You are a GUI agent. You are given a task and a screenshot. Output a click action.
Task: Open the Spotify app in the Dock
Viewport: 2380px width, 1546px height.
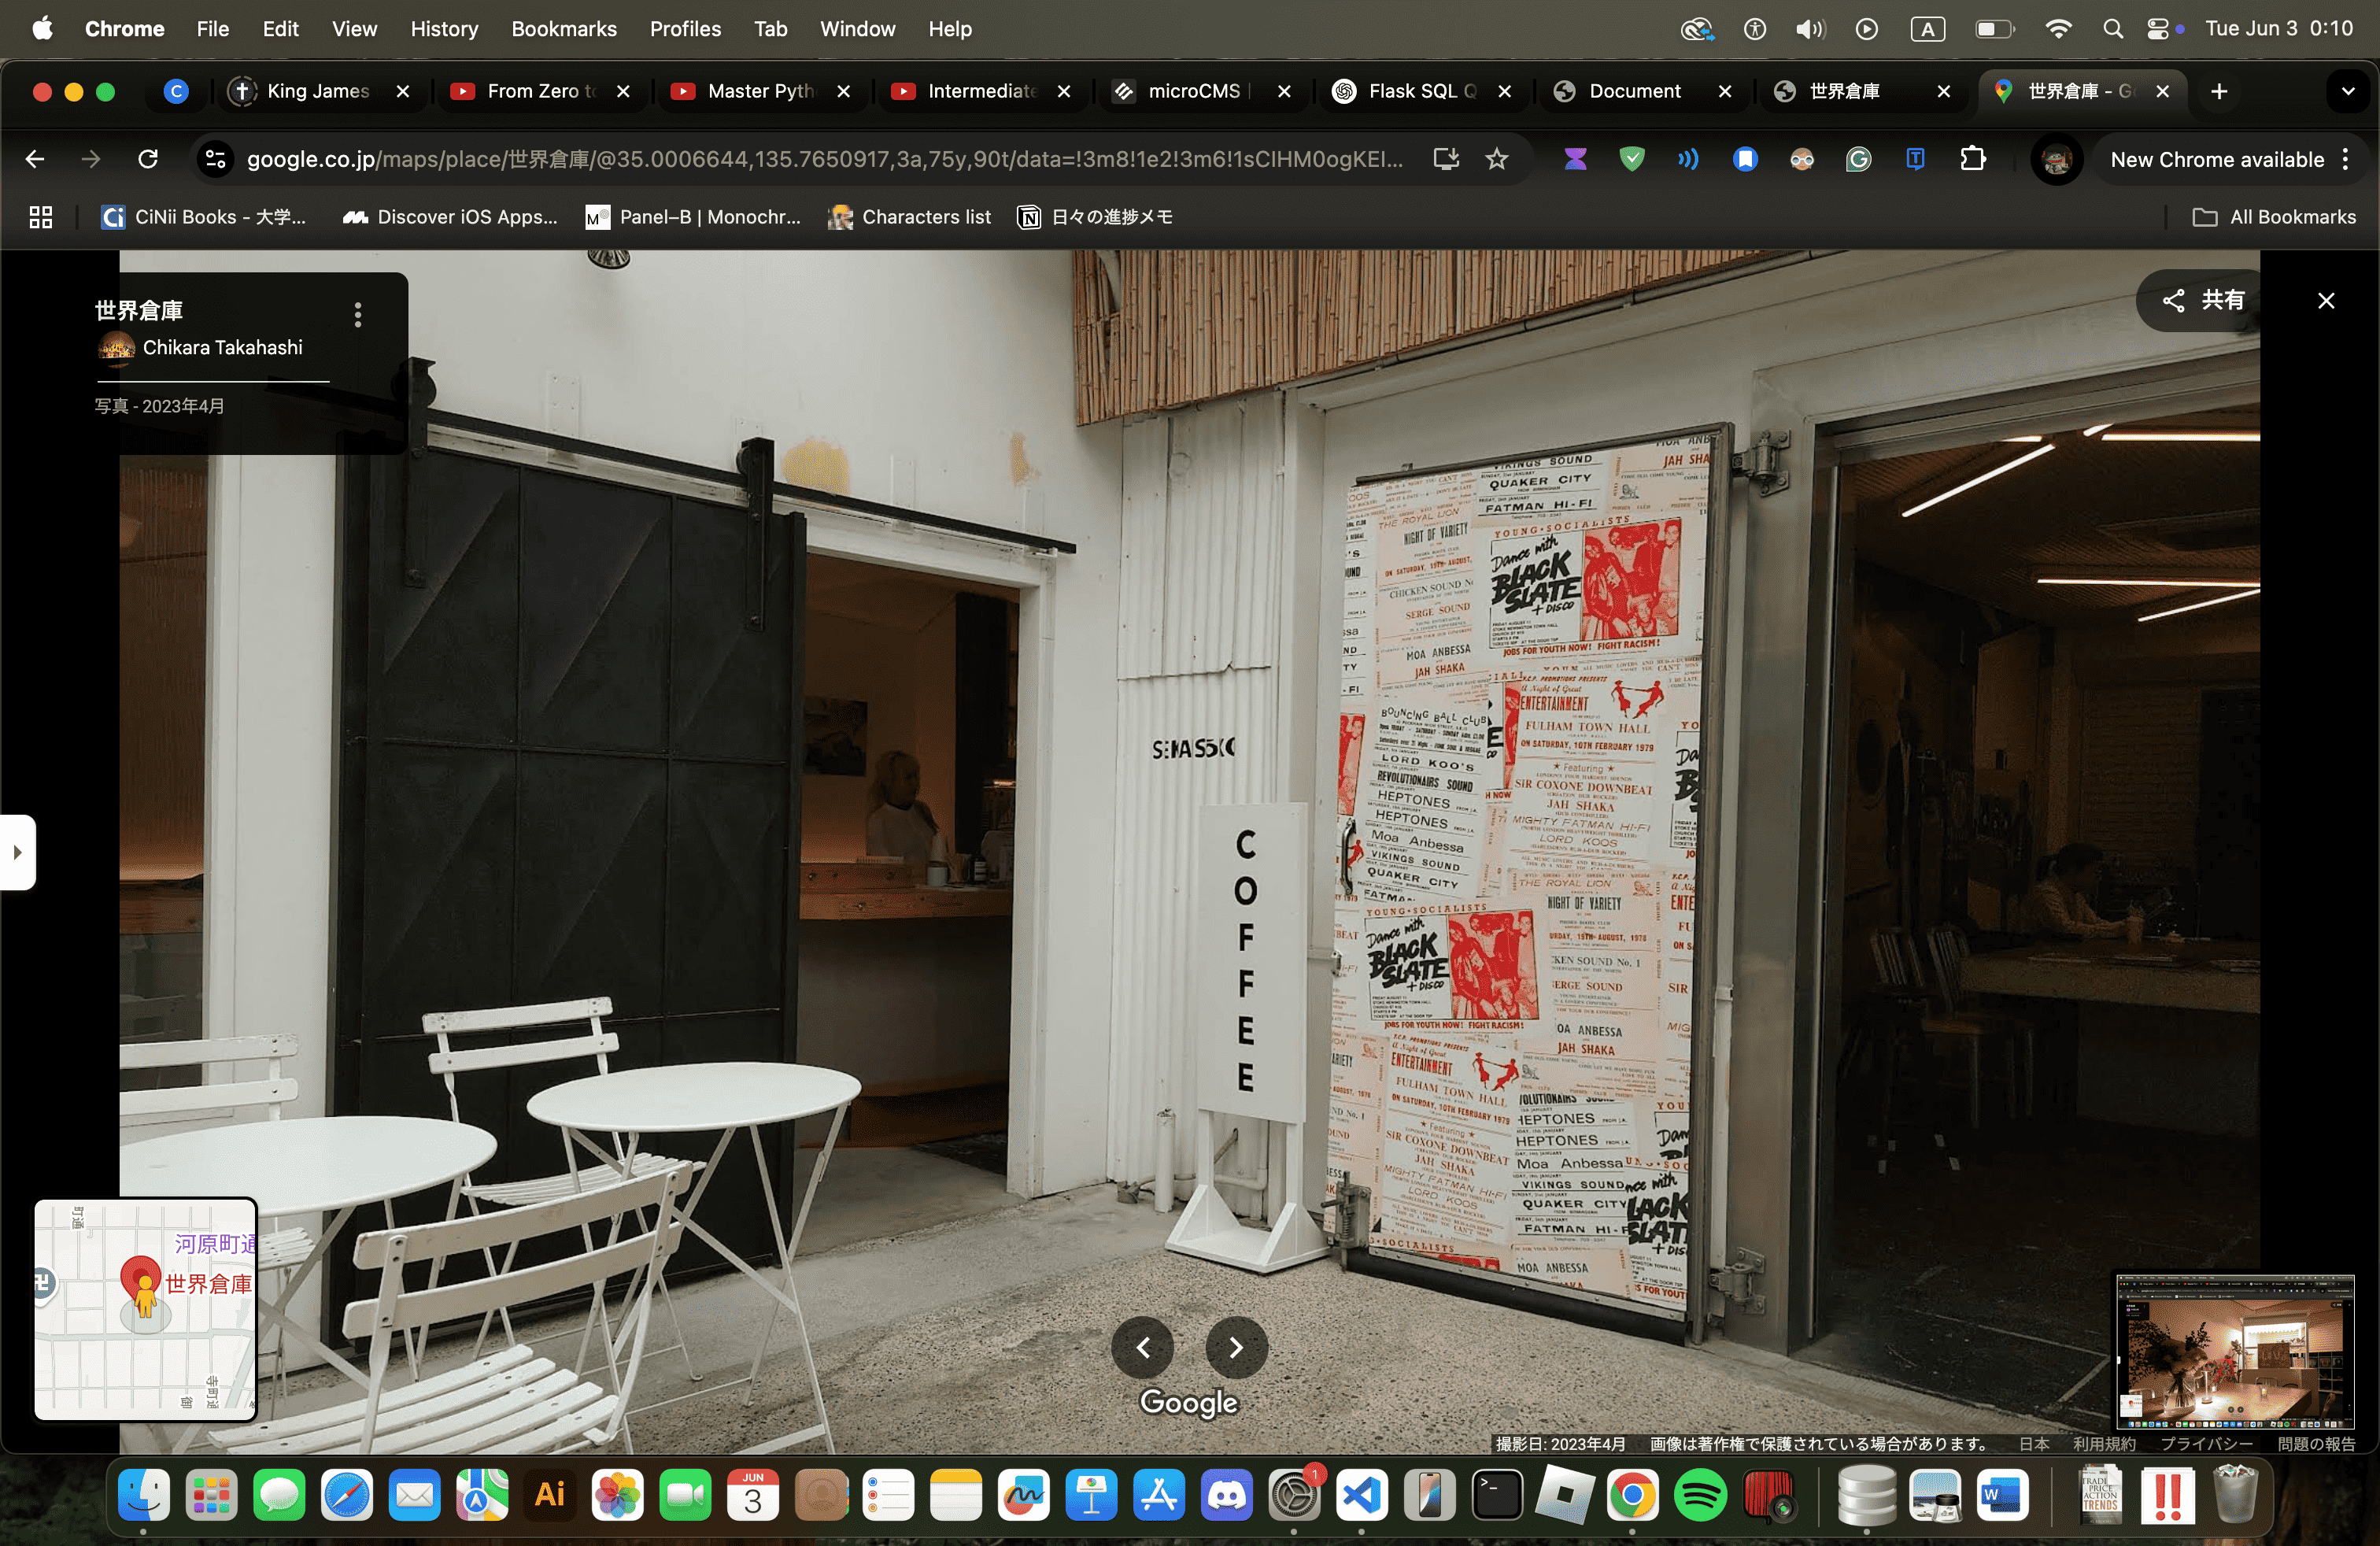(1699, 1496)
